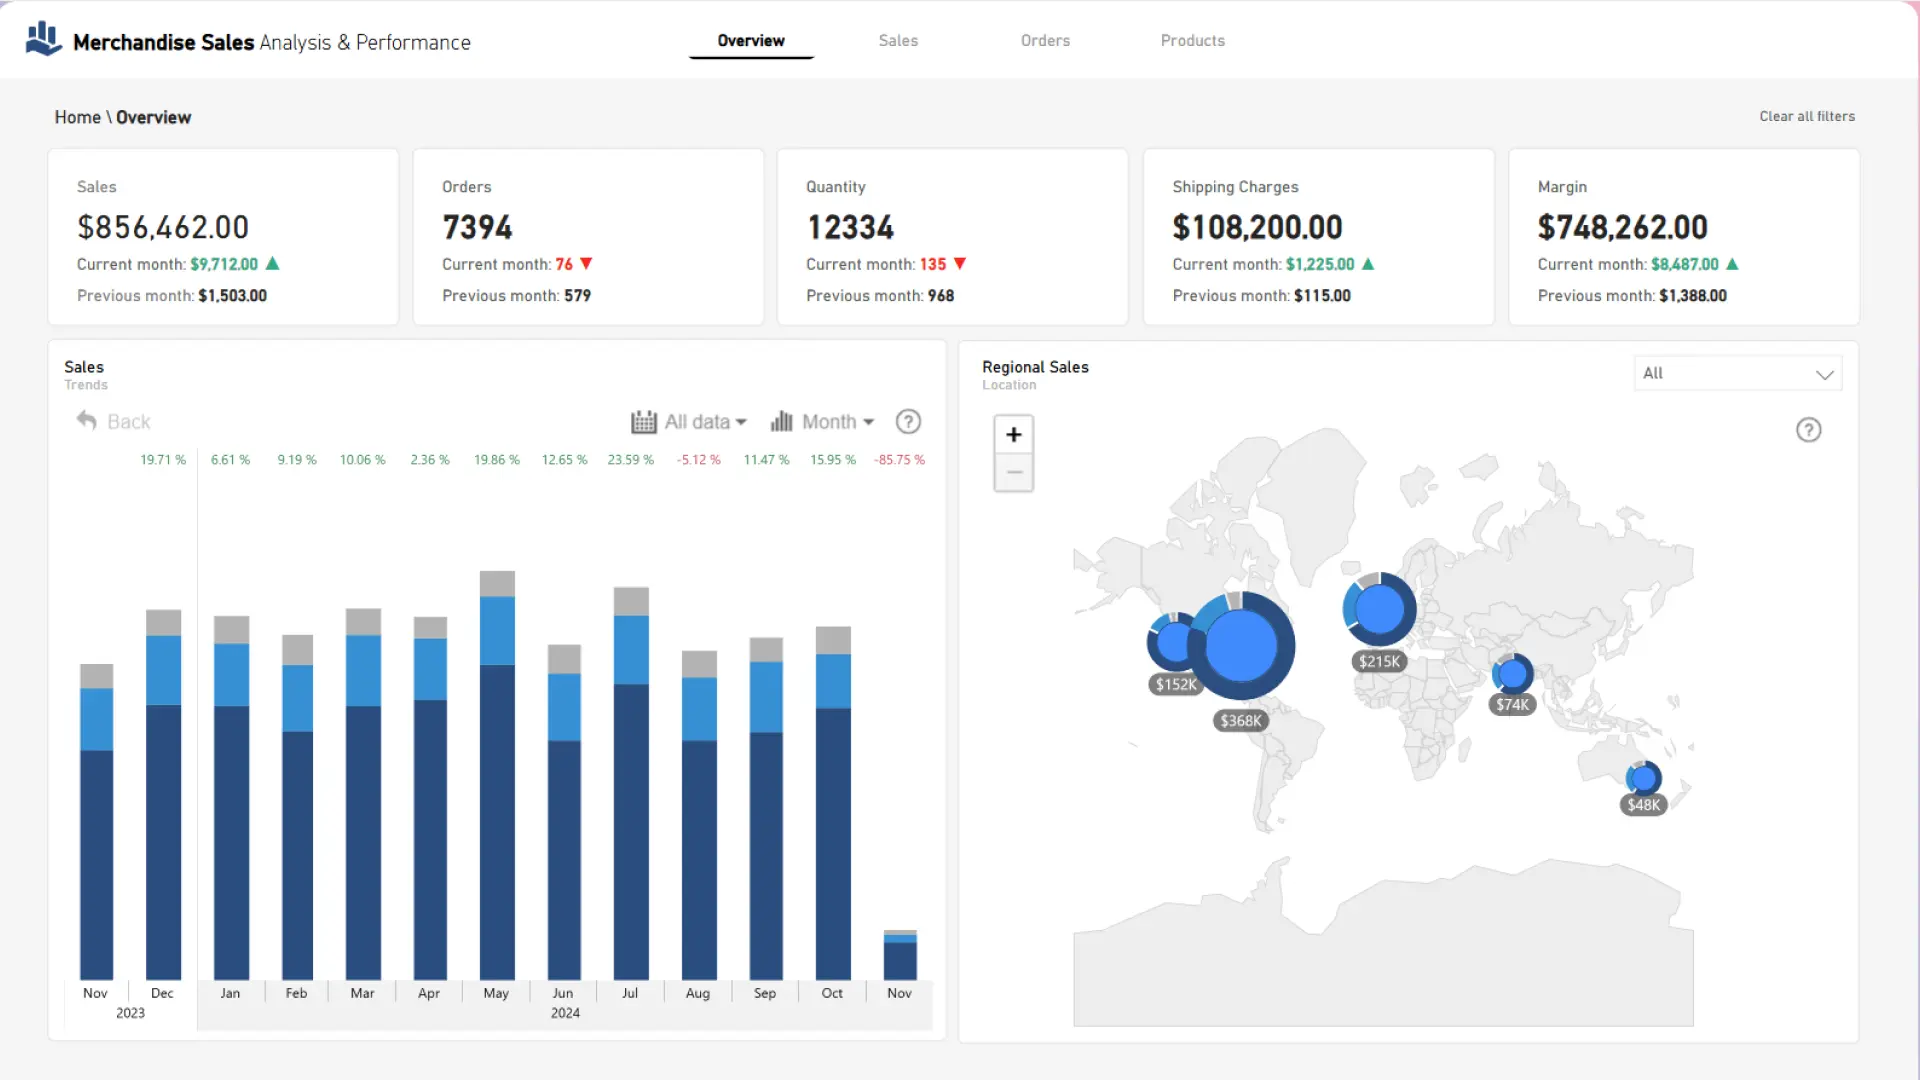Viewport: 1920px width, 1080px height.
Task: Switch to the Overview tab
Action: click(751, 41)
